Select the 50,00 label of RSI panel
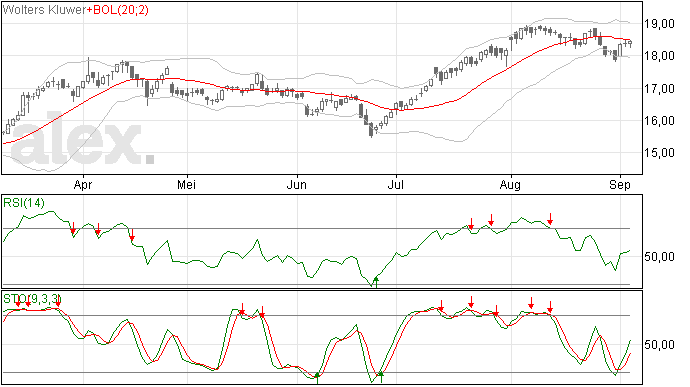690x387 pixels. [x=660, y=257]
